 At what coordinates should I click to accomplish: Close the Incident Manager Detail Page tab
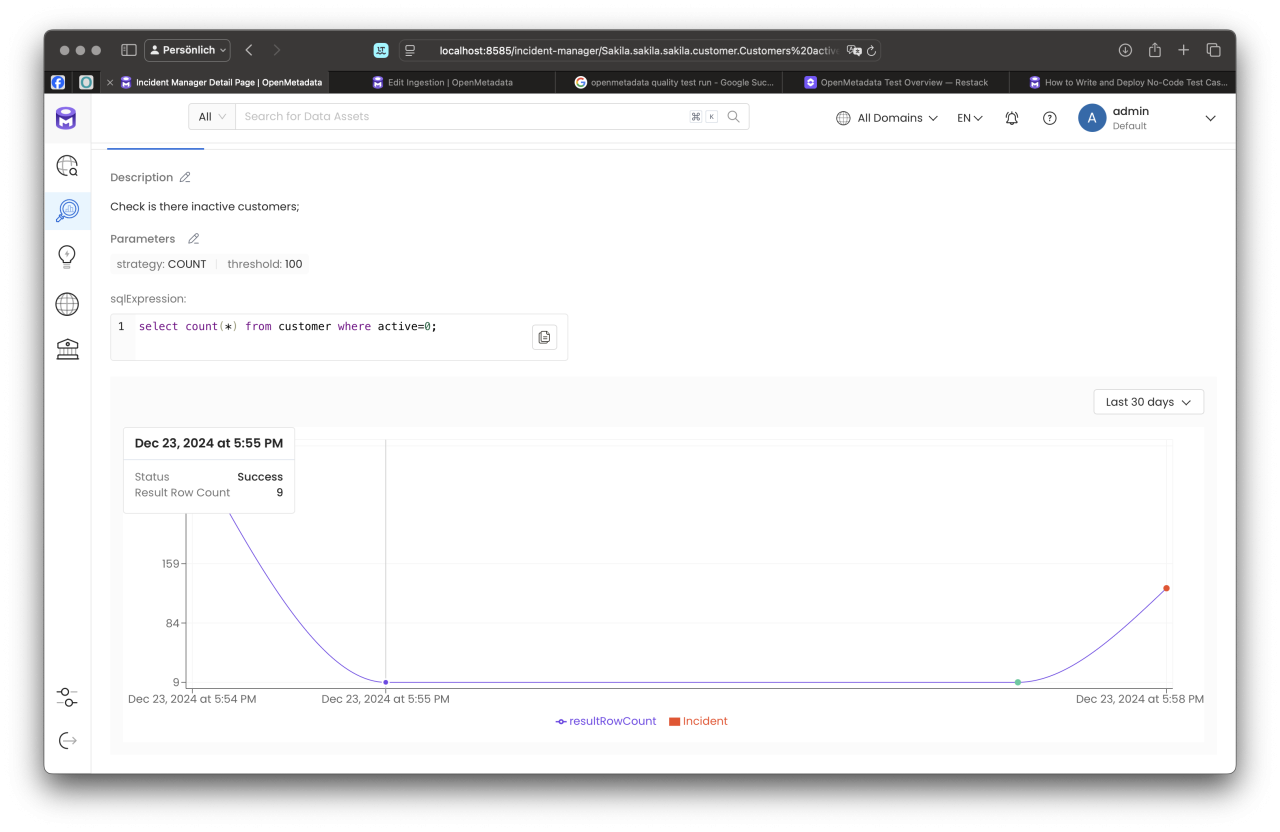coord(109,82)
